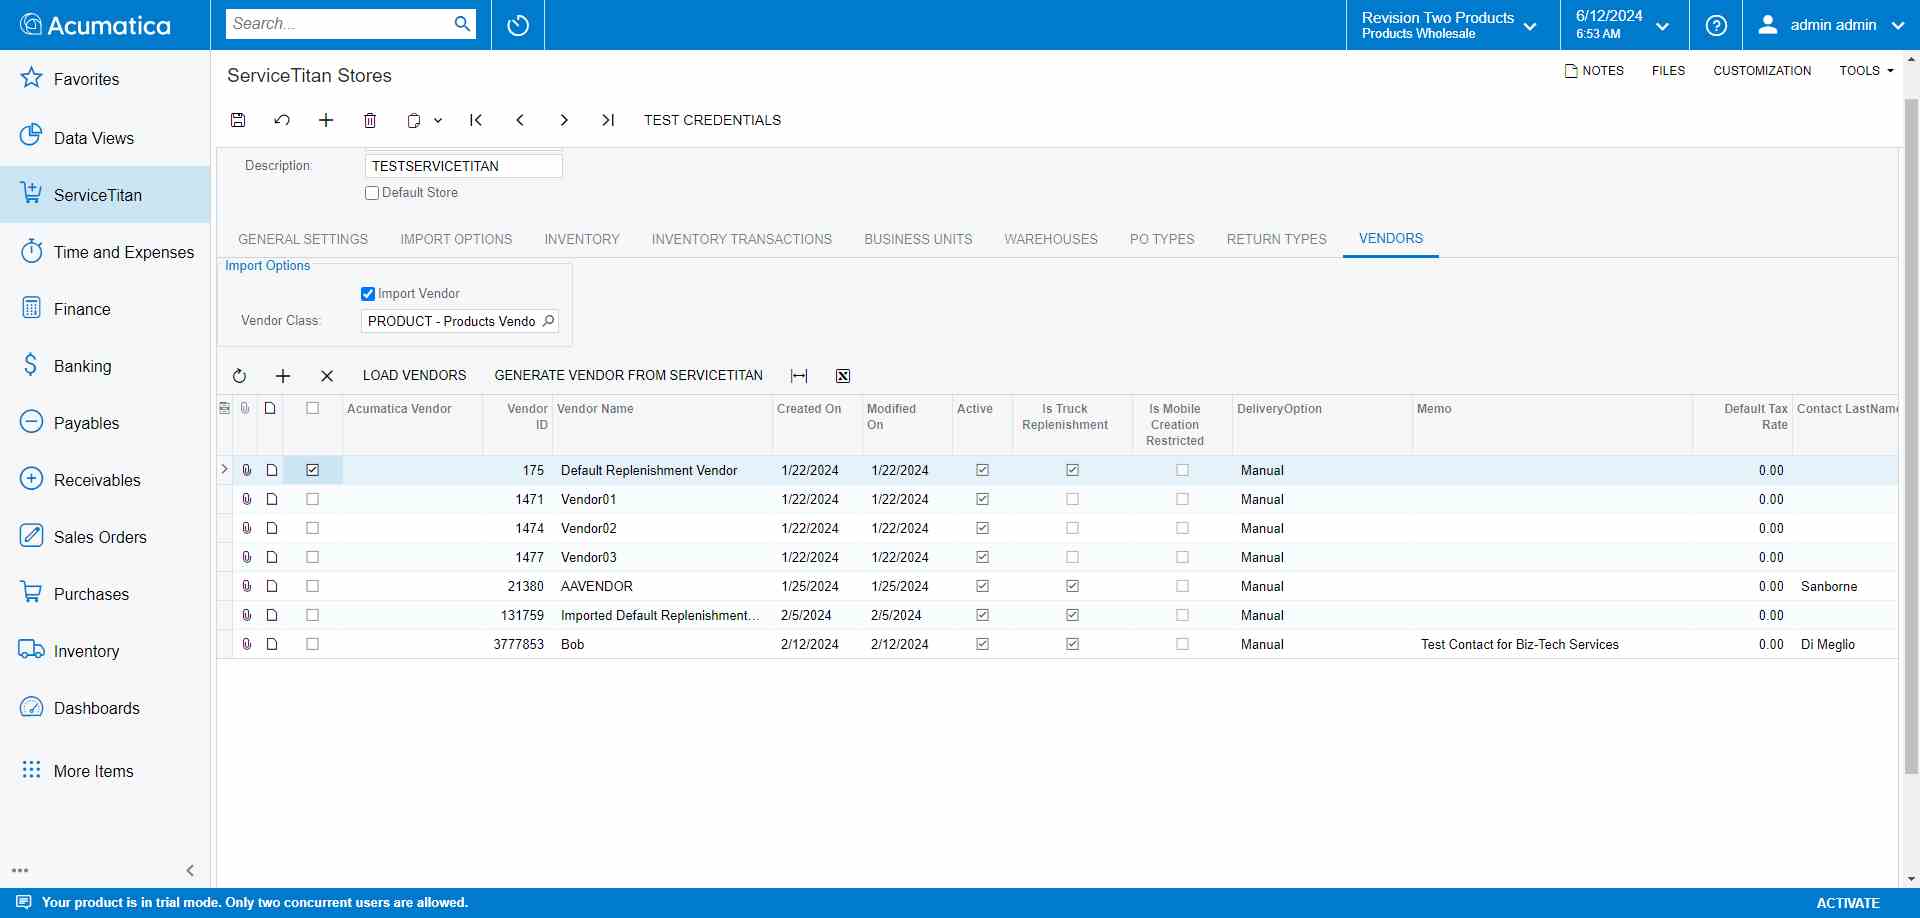The image size is (1920, 918).
Task: Open attachments for Bob row
Action: (246, 644)
